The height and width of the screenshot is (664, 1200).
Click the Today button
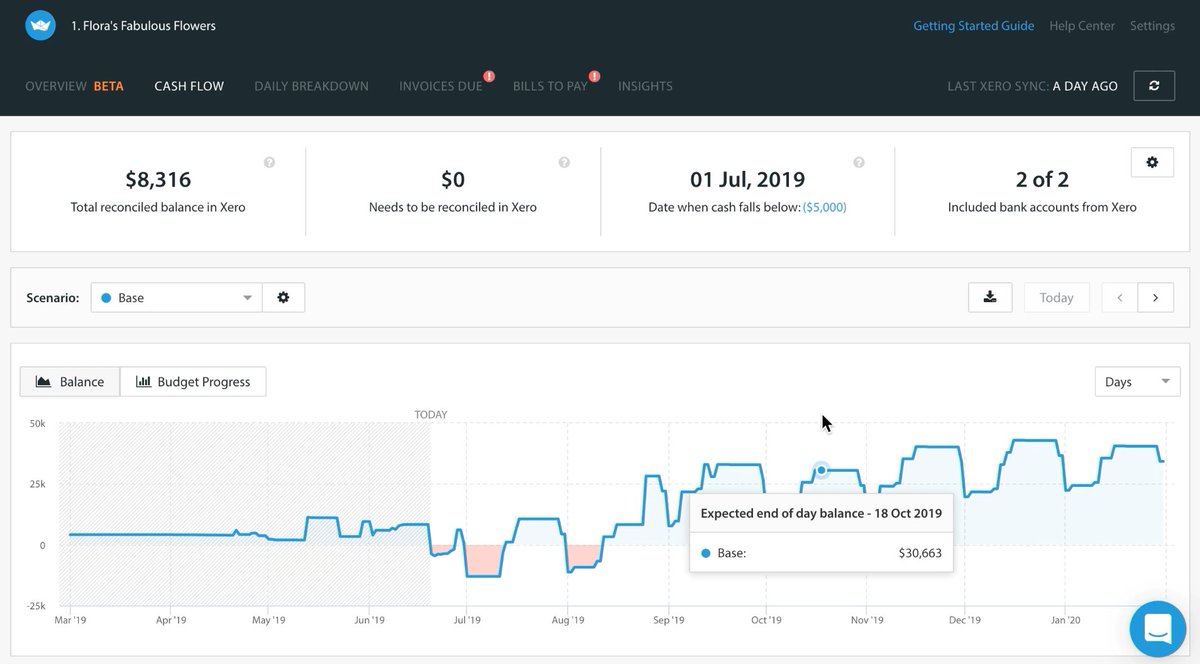tap(1056, 297)
